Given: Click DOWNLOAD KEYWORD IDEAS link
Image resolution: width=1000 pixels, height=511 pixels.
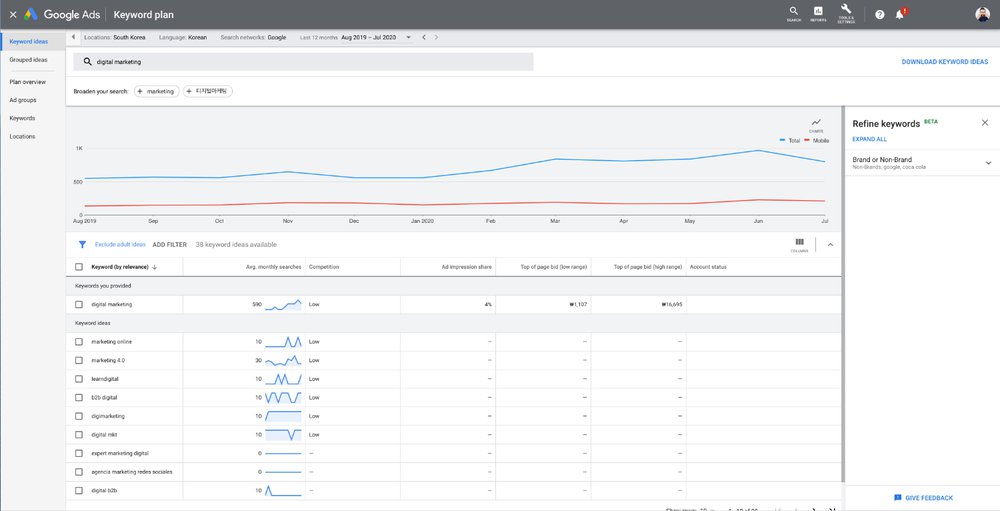Looking at the screenshot, I should coord(944,62).
